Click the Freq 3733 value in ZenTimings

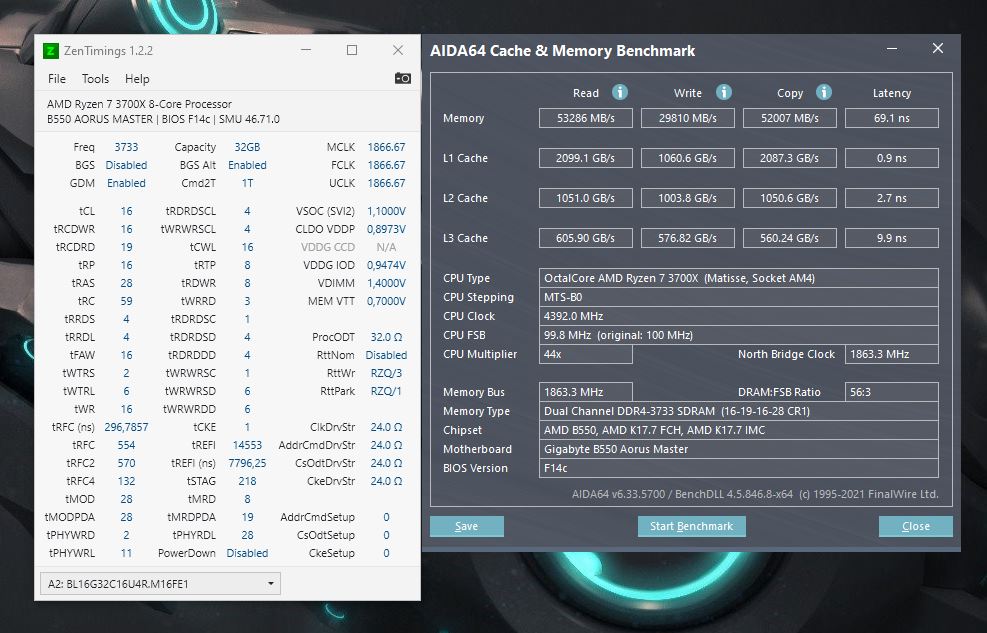(x=126, y=147)
